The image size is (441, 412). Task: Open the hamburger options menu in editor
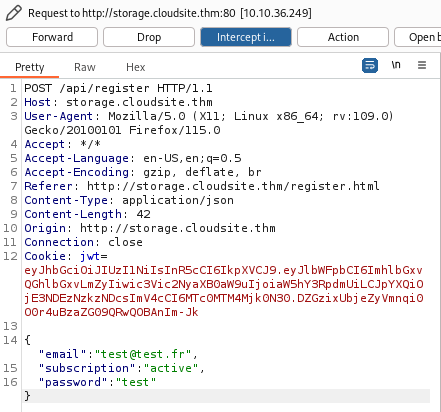(422, 65)
